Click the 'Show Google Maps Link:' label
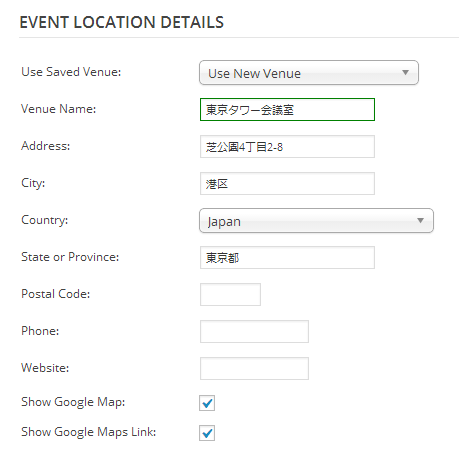The width and height of the screenshot is (459, 455). (89, 432)
